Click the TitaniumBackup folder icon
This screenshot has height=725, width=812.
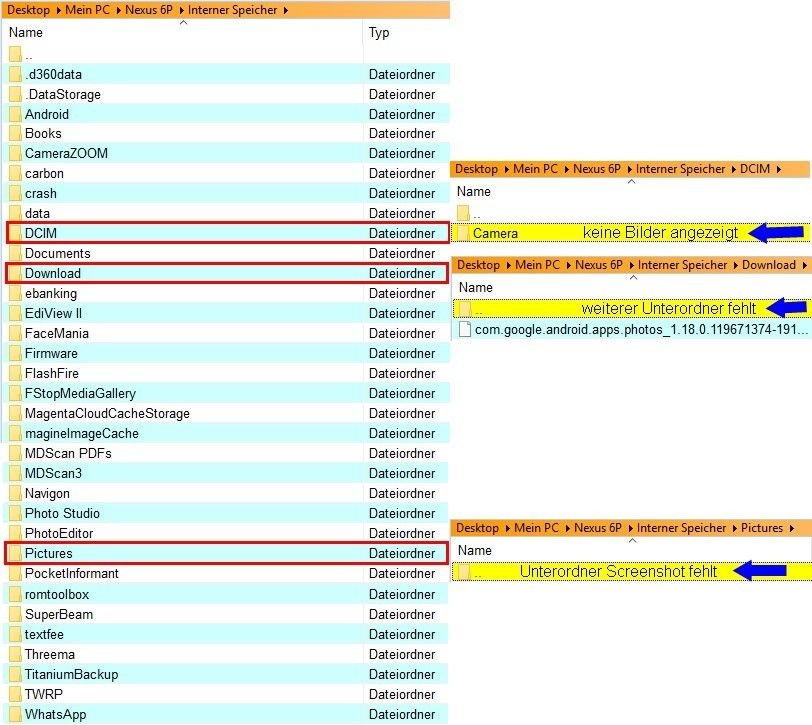click(x=15, y=674)
